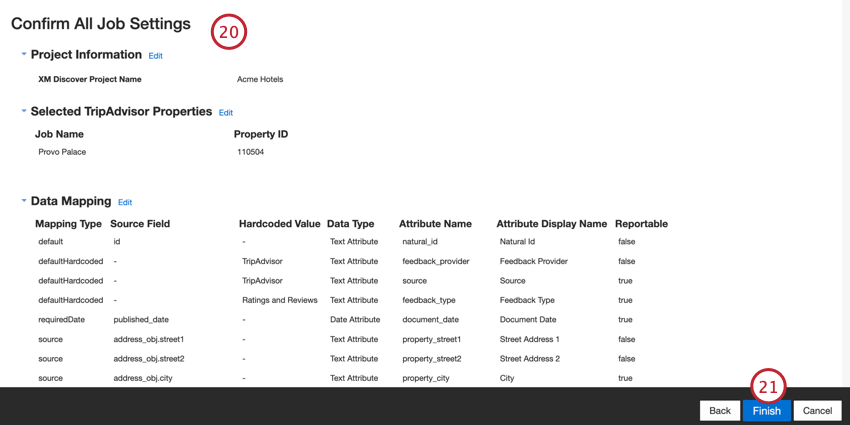Select the Provo Palace job name
The image size is (850, 425).
tap(62, 152)
